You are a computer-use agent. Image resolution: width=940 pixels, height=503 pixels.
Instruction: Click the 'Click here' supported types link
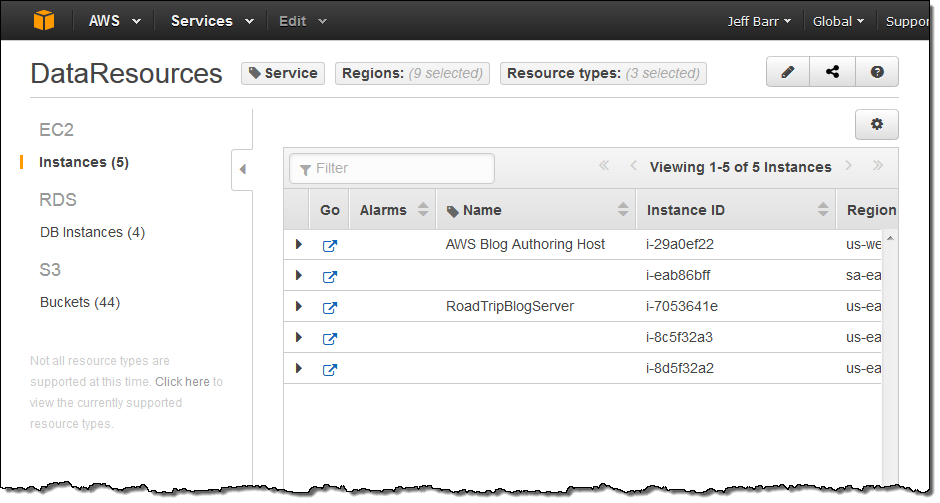[182, 381]
